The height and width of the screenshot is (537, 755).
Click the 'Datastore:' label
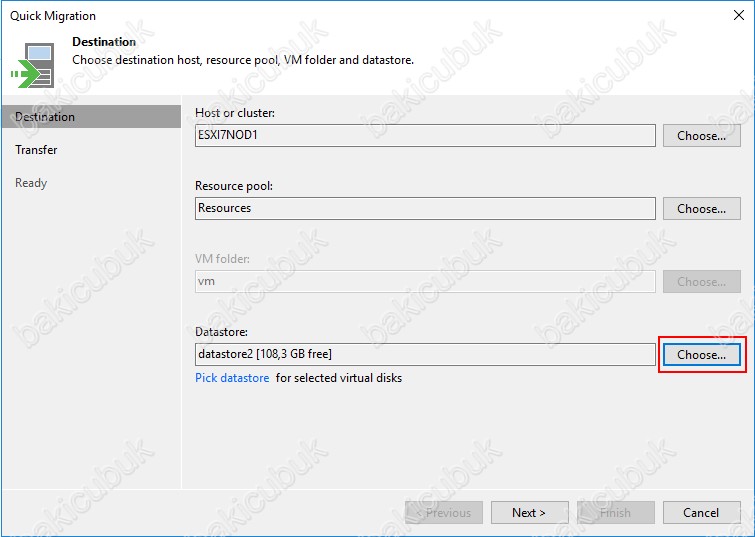tap(221, 332)
